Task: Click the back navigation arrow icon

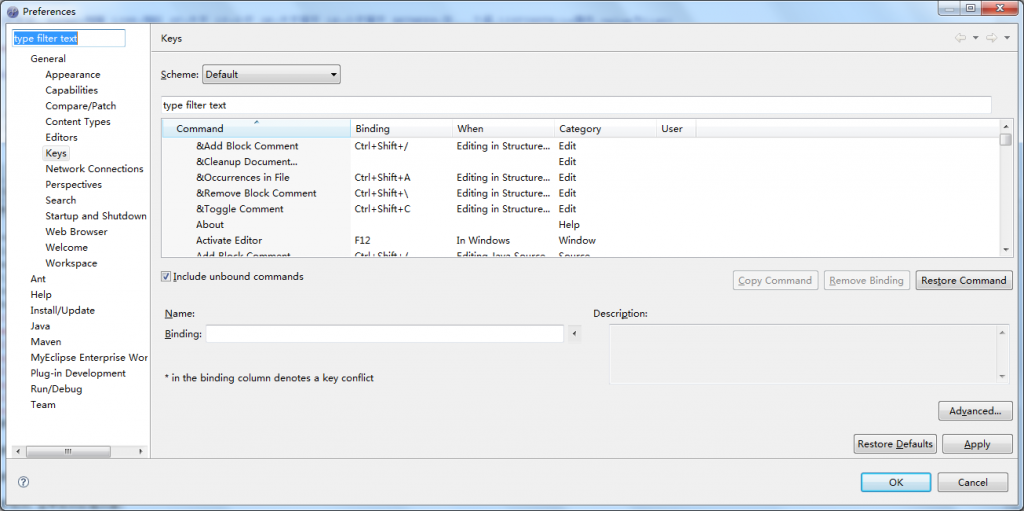Action: point(960,38)
